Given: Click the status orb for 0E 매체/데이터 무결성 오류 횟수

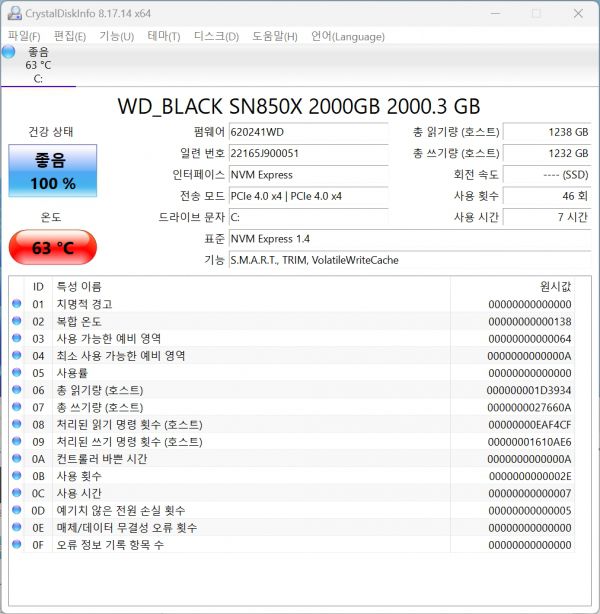Looking at the screenshot, I should pyautogui.click(x=16, y=527).
